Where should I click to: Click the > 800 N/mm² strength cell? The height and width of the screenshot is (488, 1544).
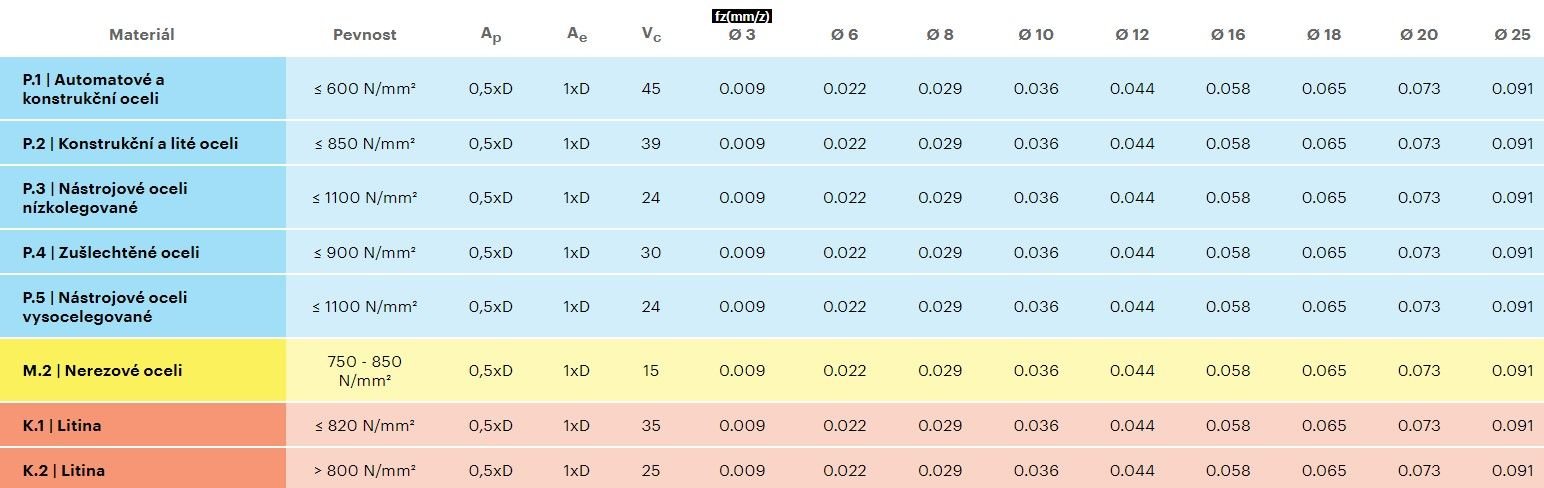(x=364, y=470)
